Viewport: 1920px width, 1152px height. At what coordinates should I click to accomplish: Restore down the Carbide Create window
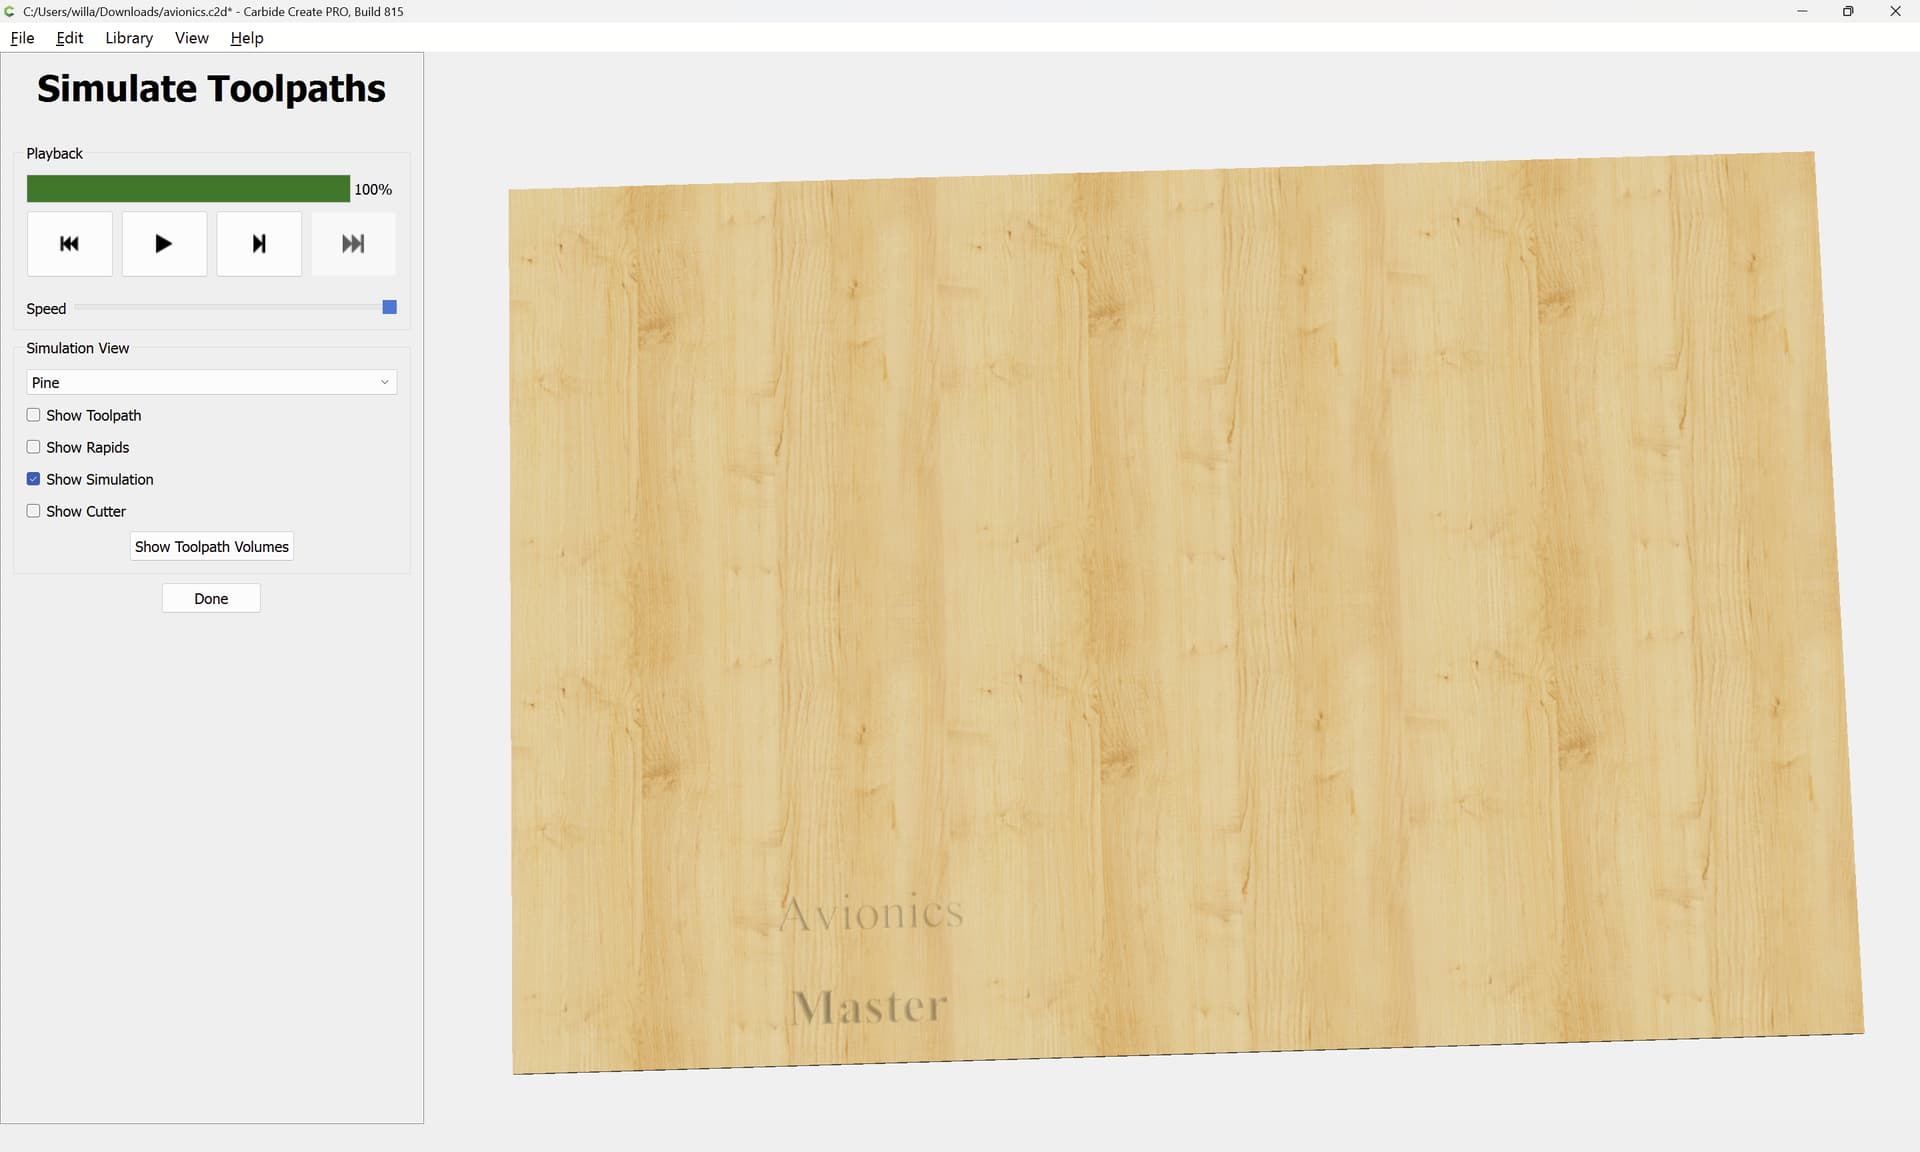tap(1848, 11)
